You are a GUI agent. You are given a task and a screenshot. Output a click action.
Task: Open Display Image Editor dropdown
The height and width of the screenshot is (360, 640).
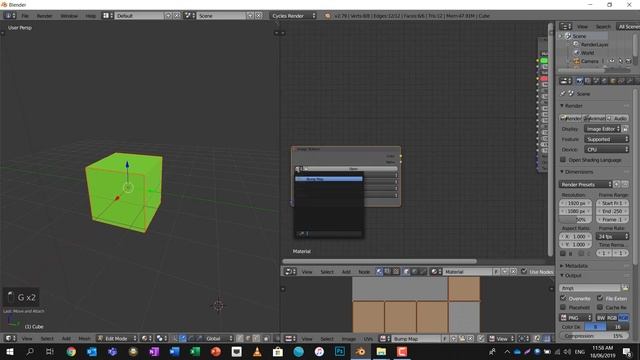tap(602, 129)
